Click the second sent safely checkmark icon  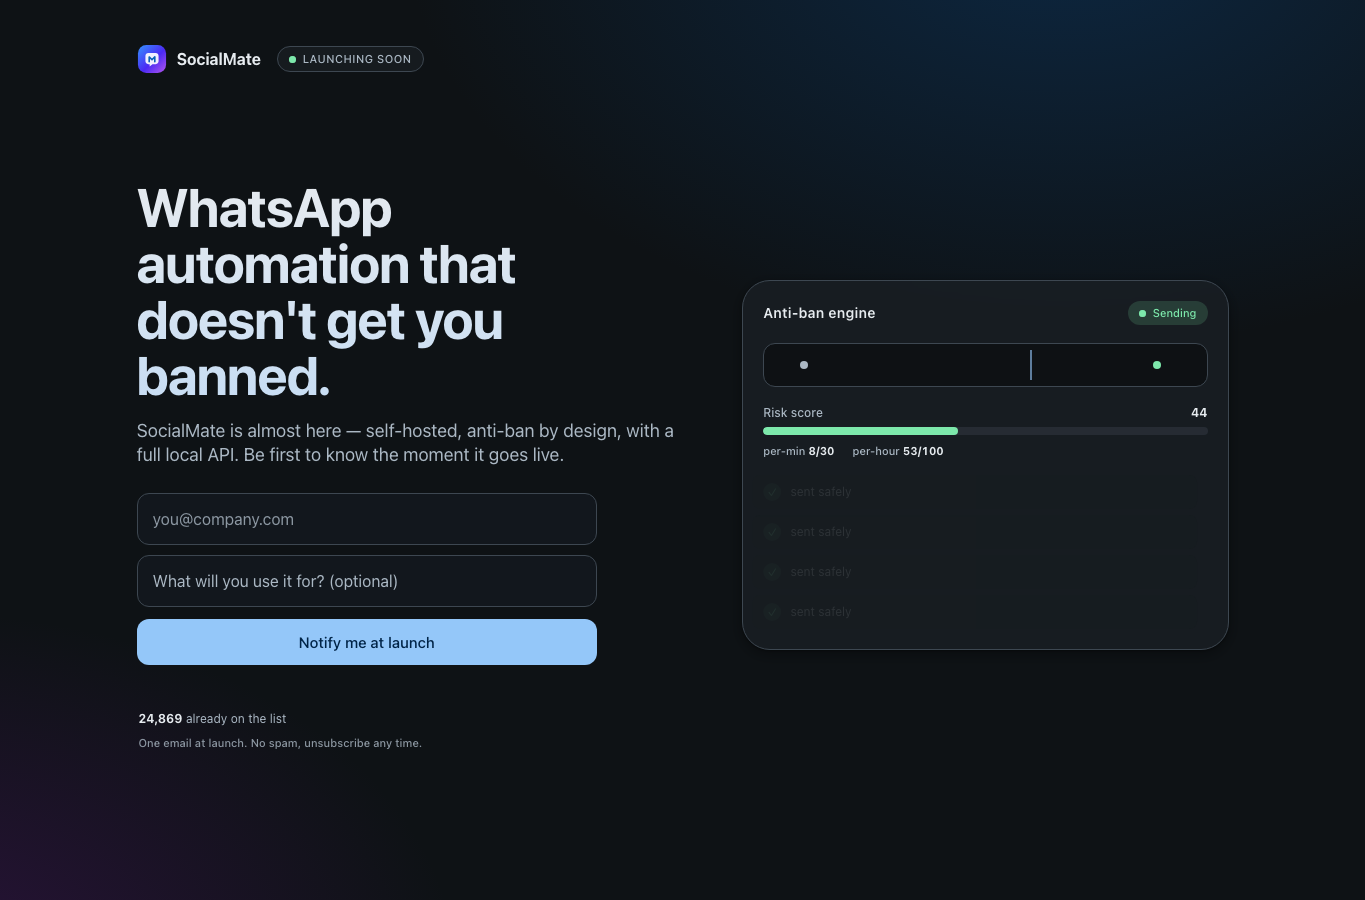[x=772, y=532]
